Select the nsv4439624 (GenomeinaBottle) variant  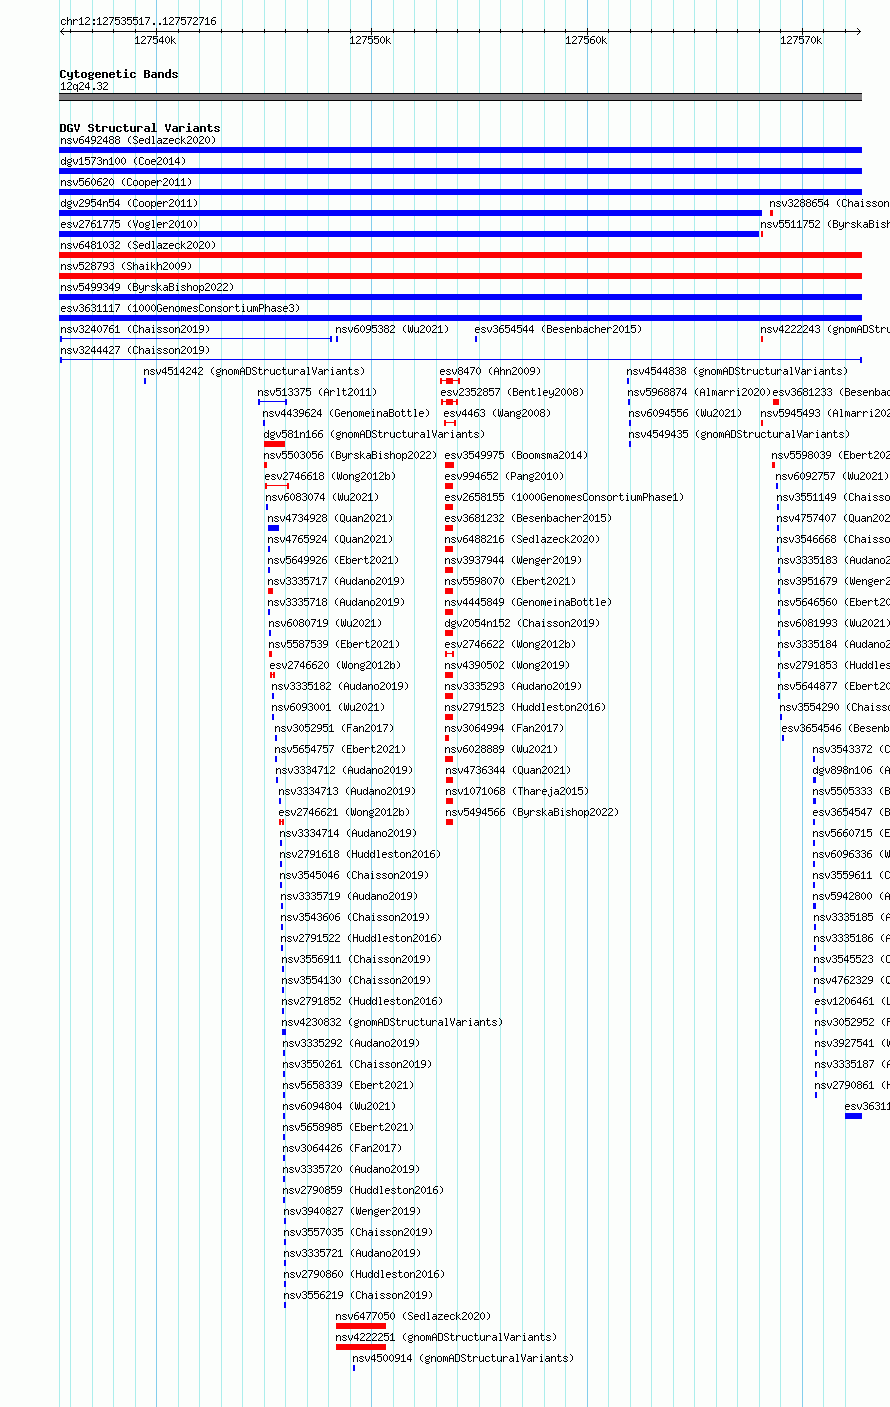(x=346, y=414)
